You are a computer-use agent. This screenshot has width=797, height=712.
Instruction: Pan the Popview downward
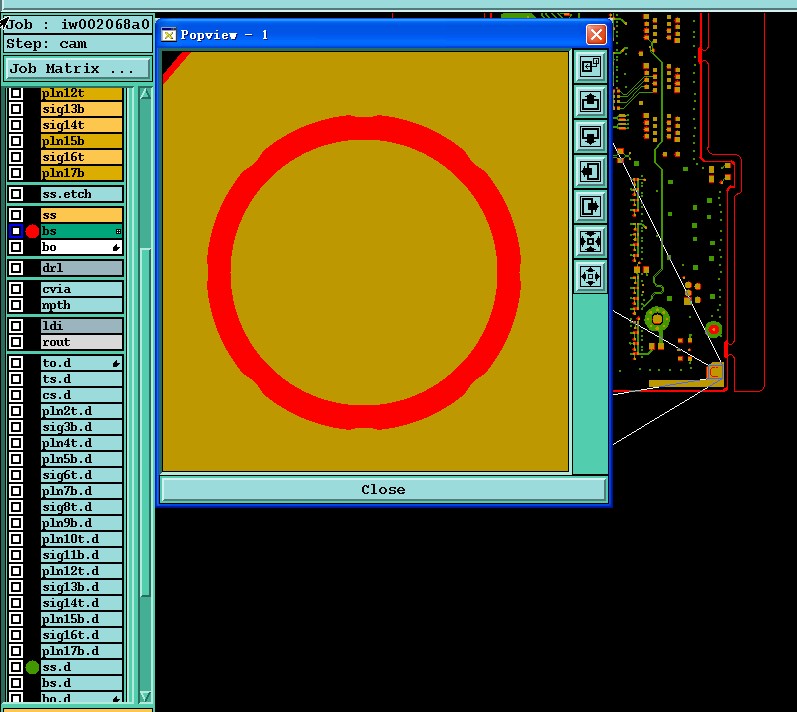click(590, 137)
